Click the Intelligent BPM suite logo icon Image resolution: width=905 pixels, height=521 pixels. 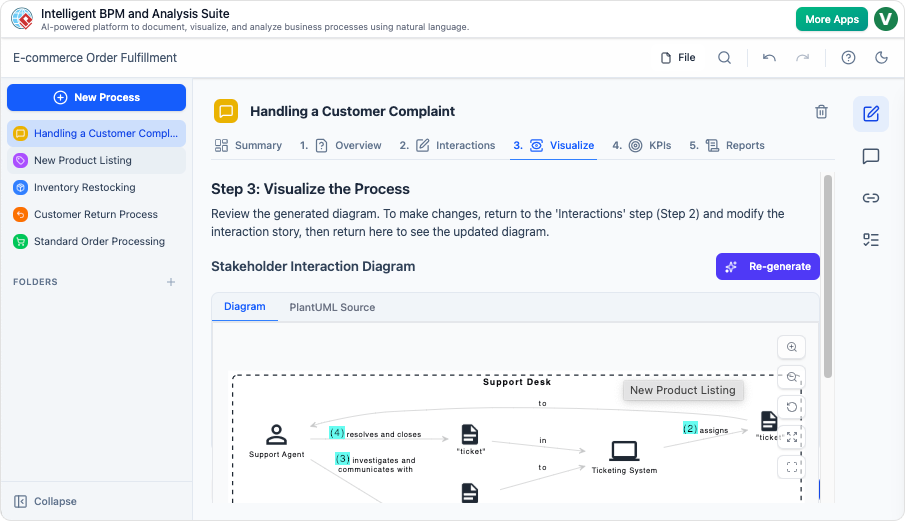[23, 18]
